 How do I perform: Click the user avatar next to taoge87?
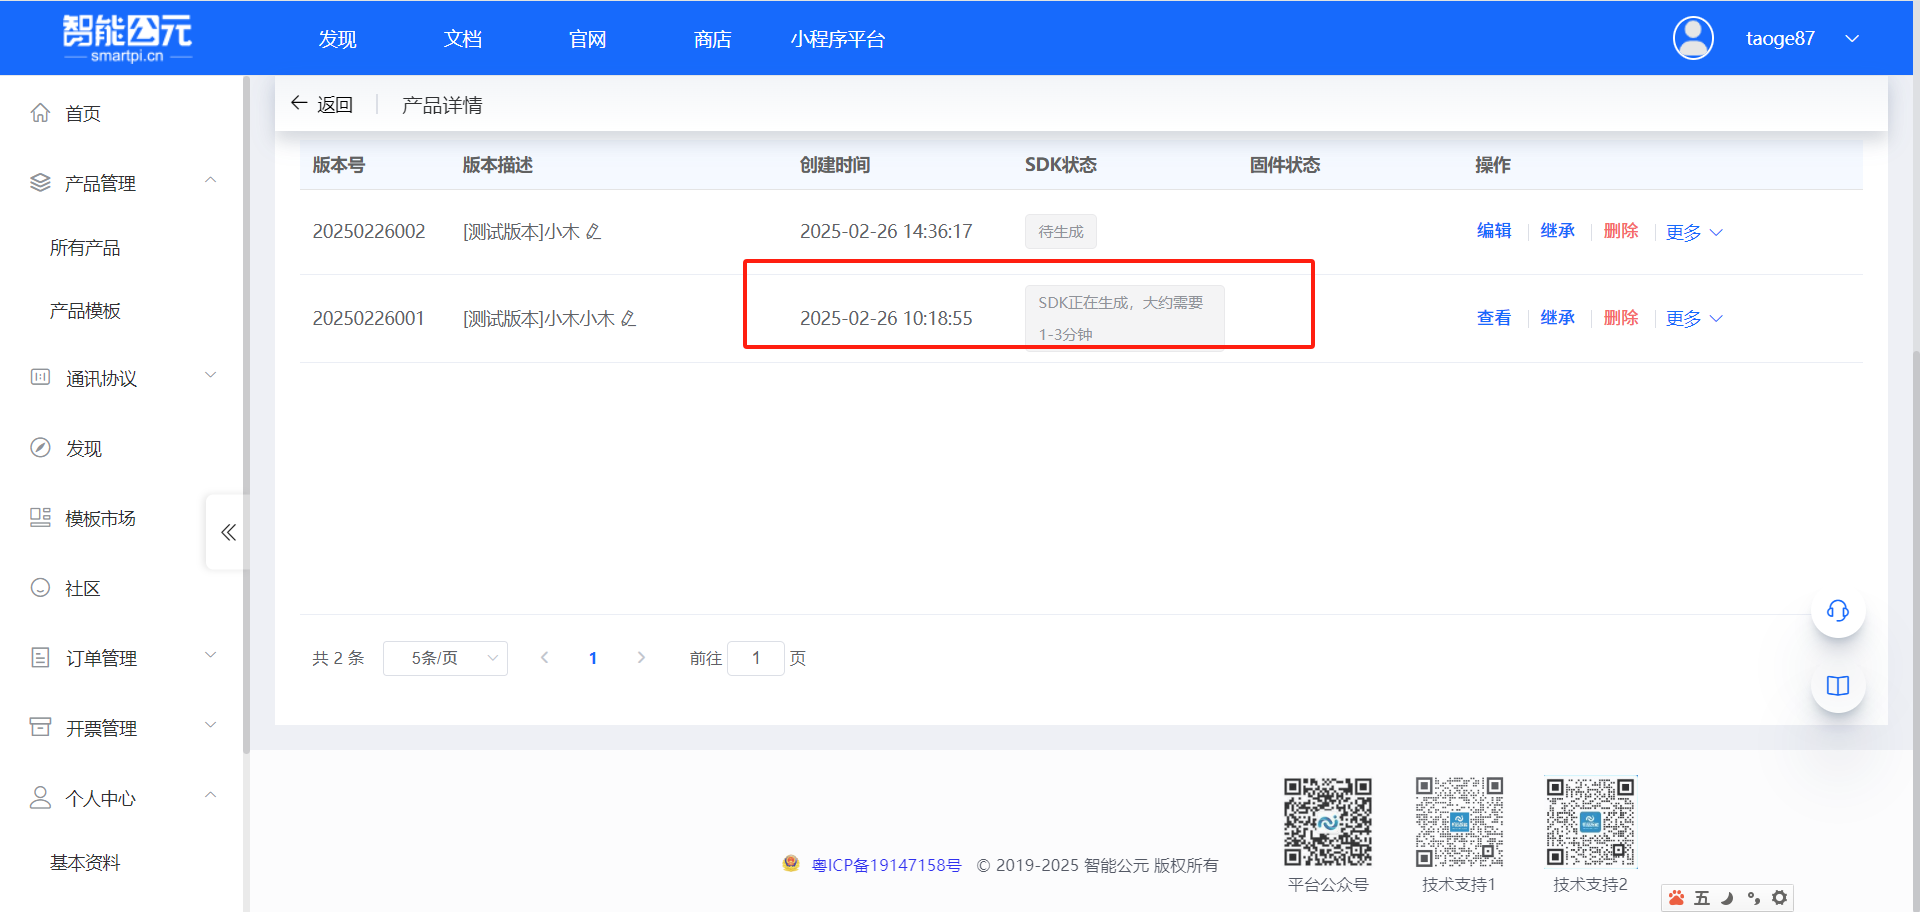(1693, 37)
